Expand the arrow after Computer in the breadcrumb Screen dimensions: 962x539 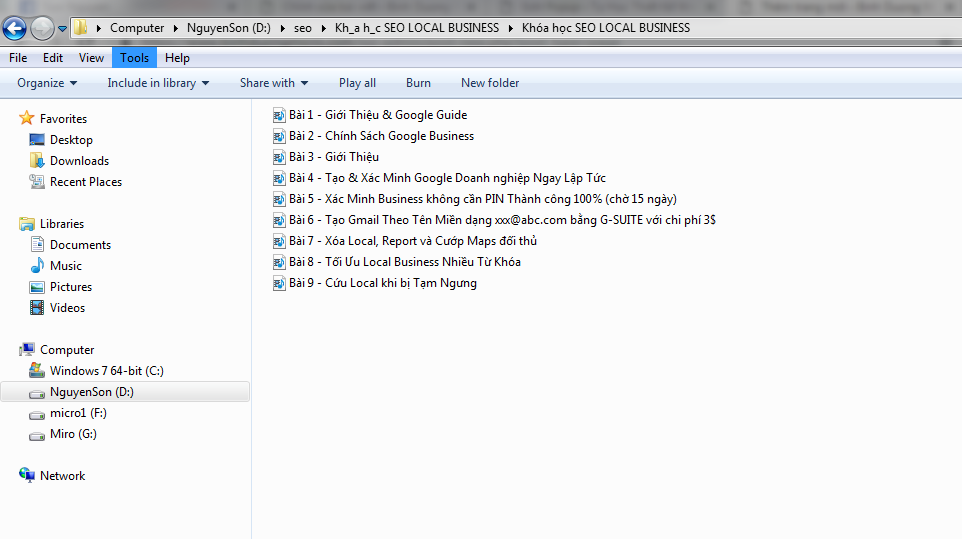(x=175, y=28)
